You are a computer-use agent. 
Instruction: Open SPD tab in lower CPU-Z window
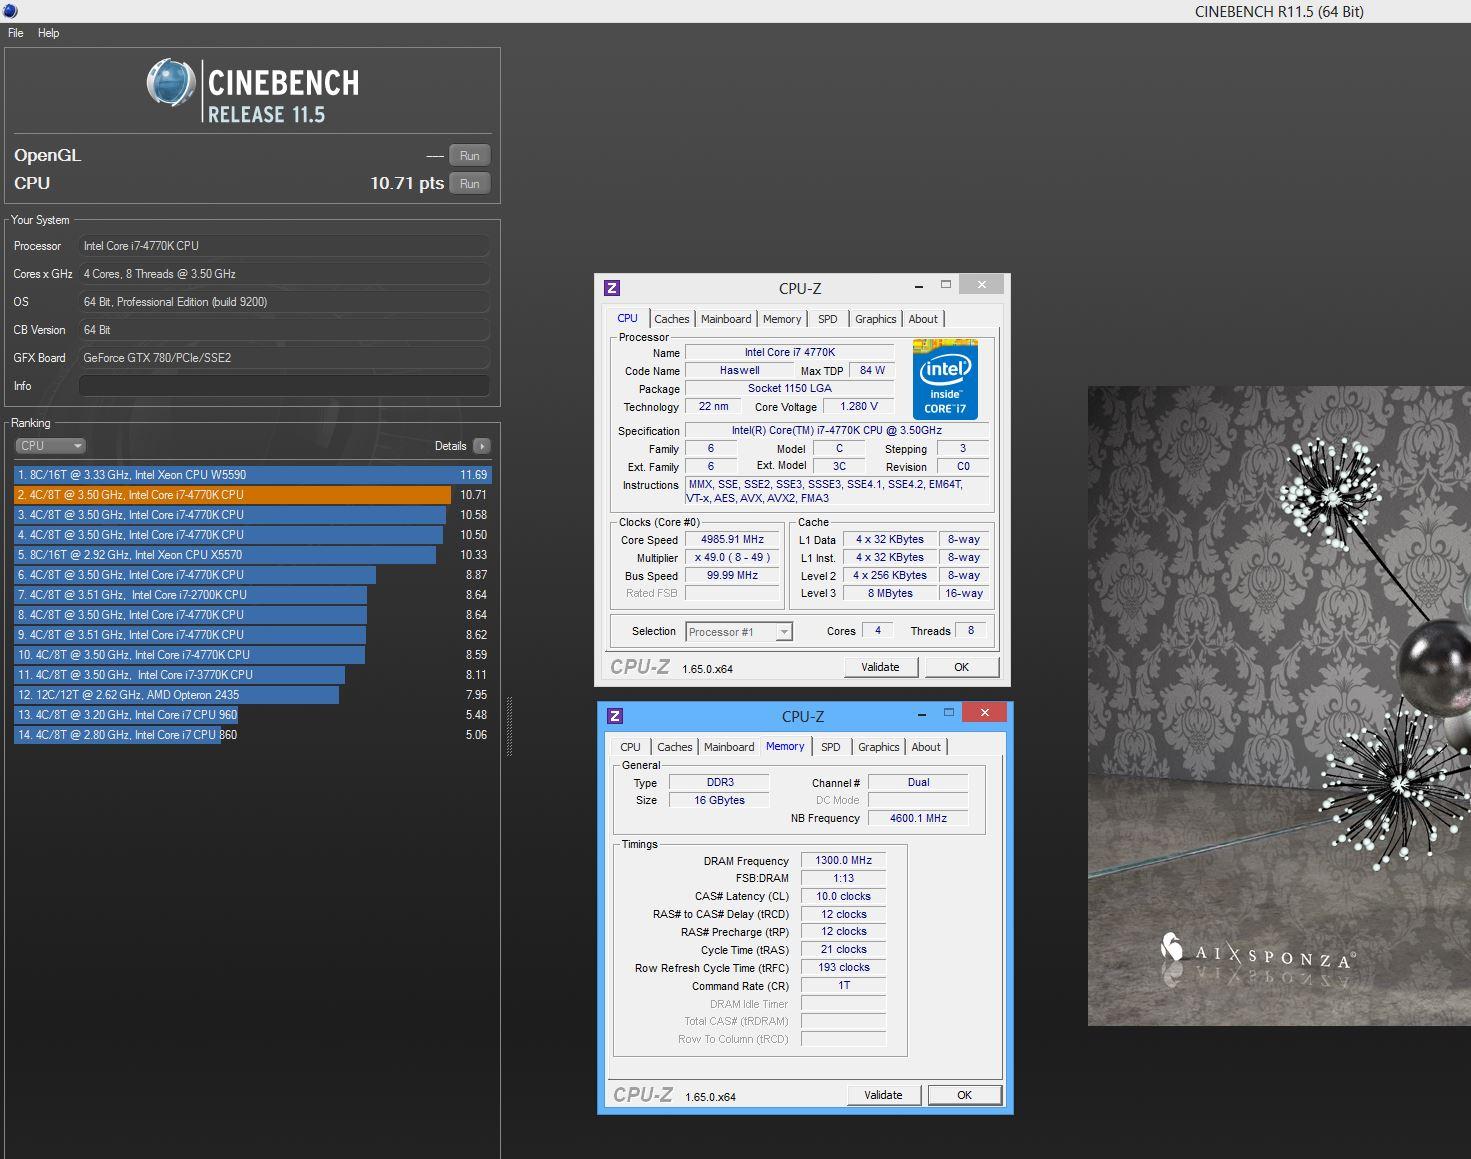(x=831, y=747)
